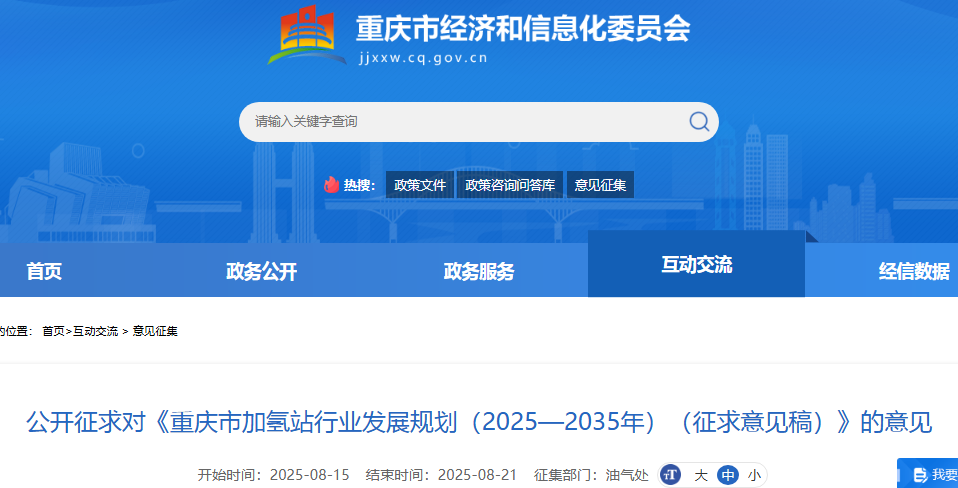Click 首页 in the breadcrumb path
The height and width of the screenshot is (488, 958).
pyautogui.click(x=53, y=331)
